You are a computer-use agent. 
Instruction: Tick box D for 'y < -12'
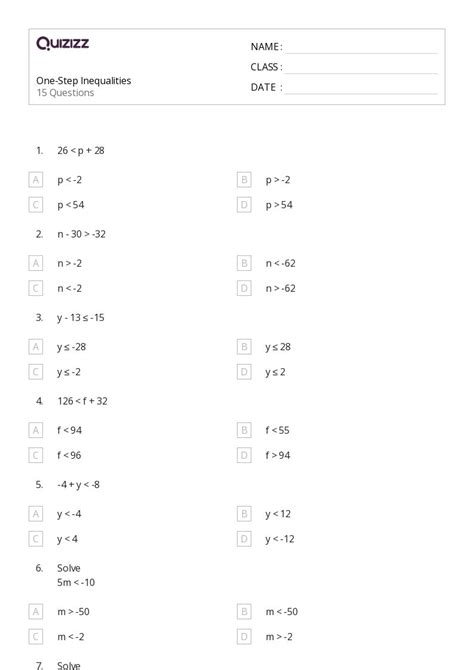(244, 539)
